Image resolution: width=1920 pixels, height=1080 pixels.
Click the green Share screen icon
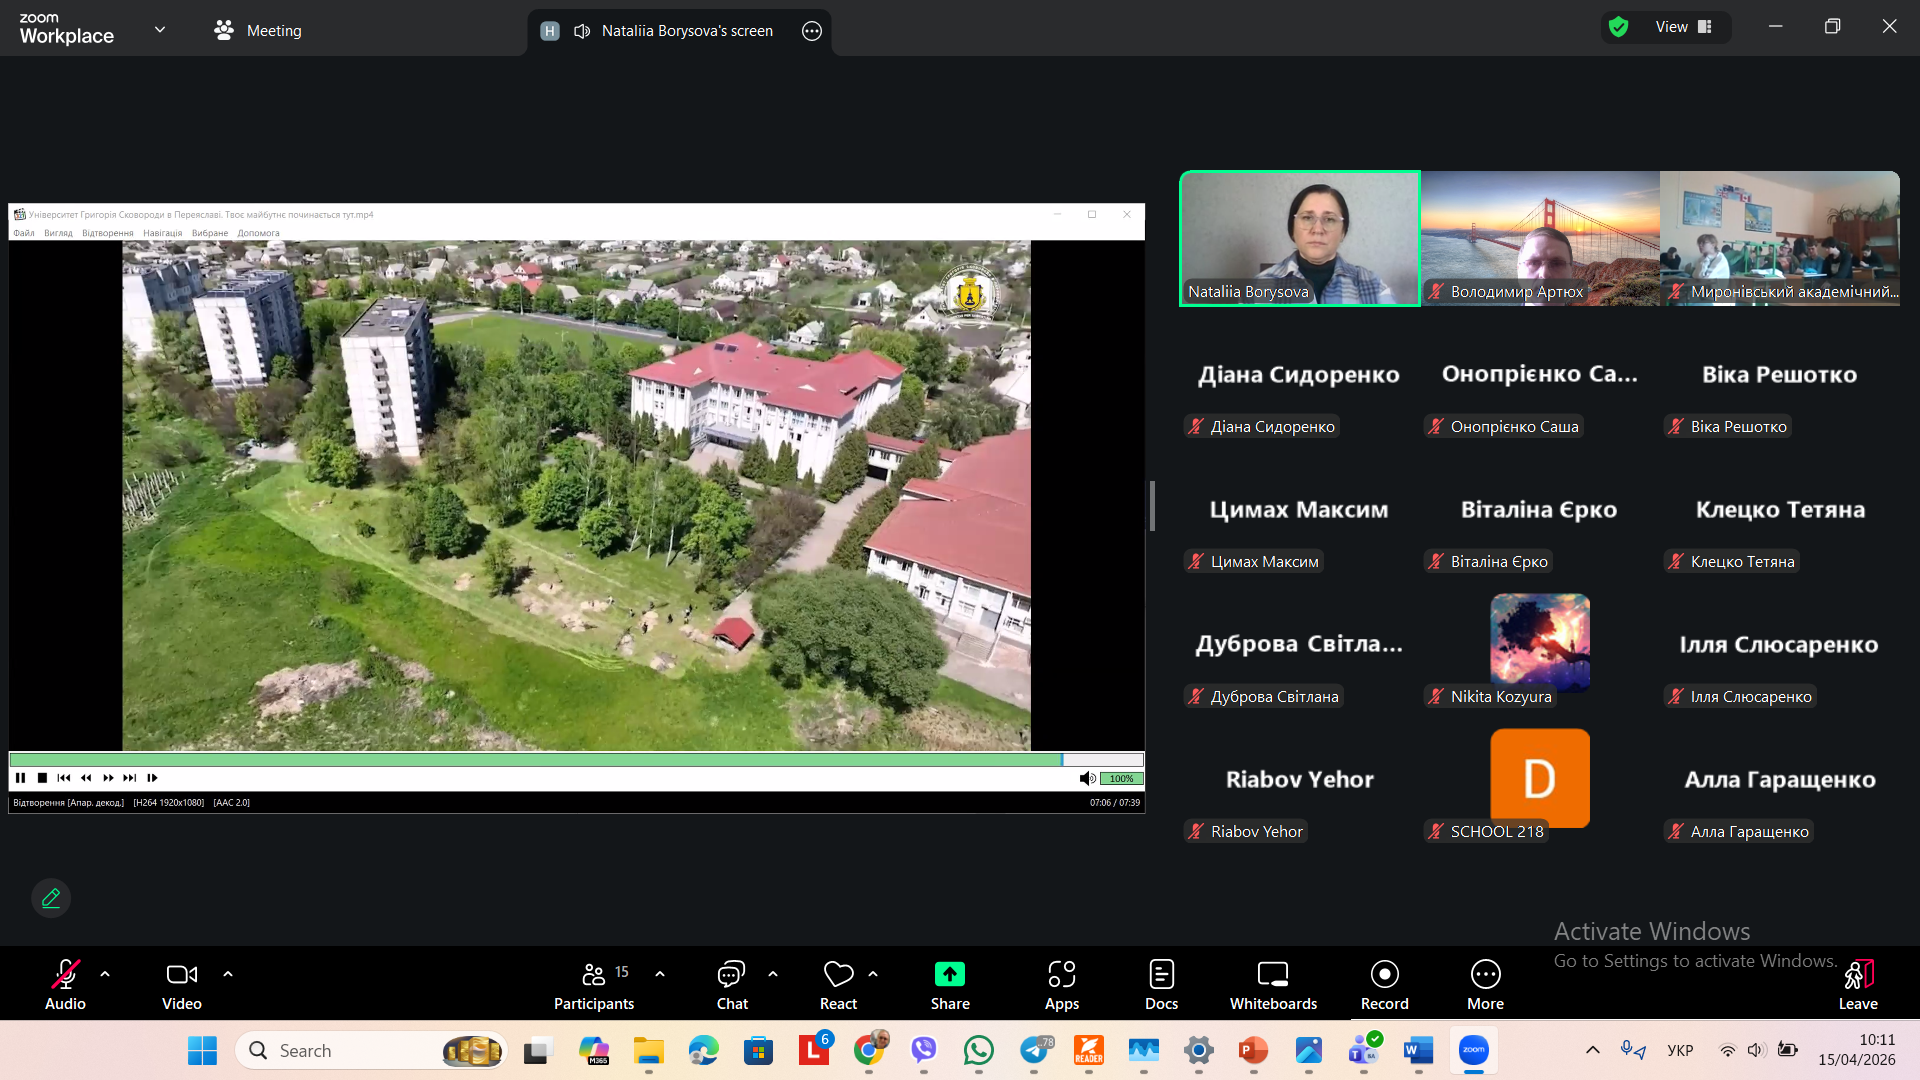949,974
